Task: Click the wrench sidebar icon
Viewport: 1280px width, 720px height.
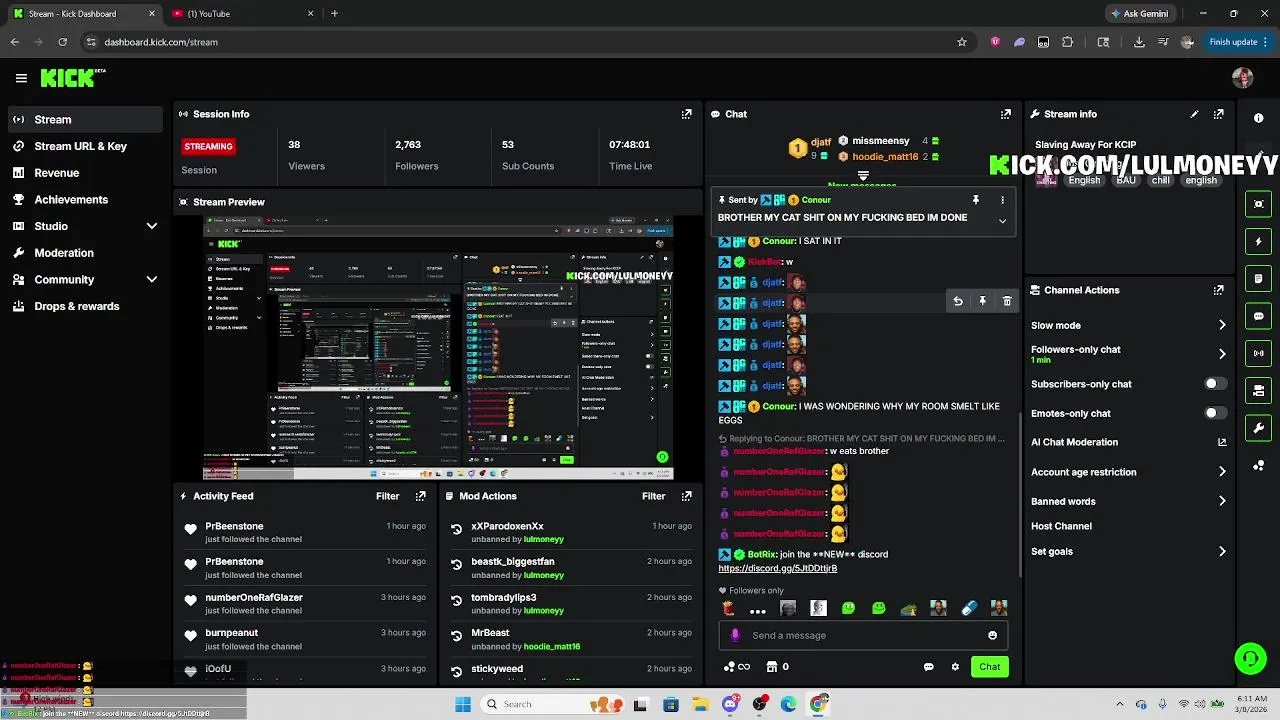Action: tap(1258, 428)
